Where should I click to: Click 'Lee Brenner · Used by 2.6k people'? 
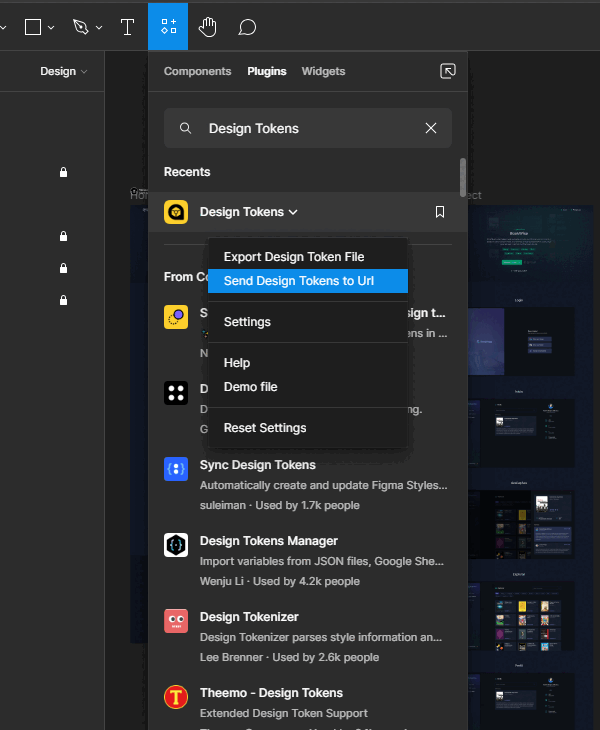click(290, 657)
